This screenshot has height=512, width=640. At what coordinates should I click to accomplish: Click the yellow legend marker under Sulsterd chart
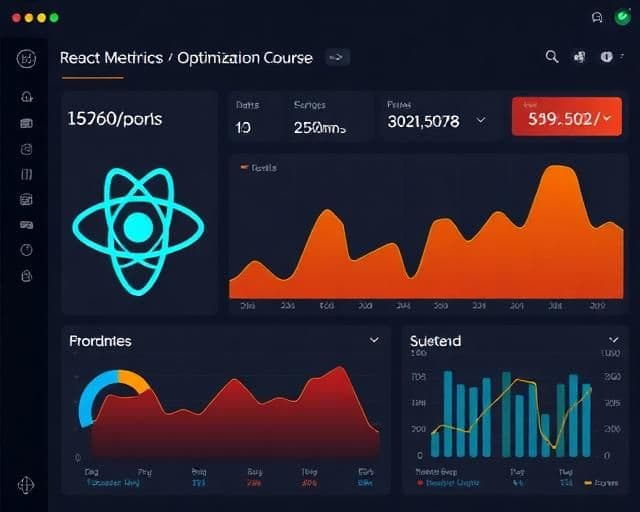click(588, 483)
